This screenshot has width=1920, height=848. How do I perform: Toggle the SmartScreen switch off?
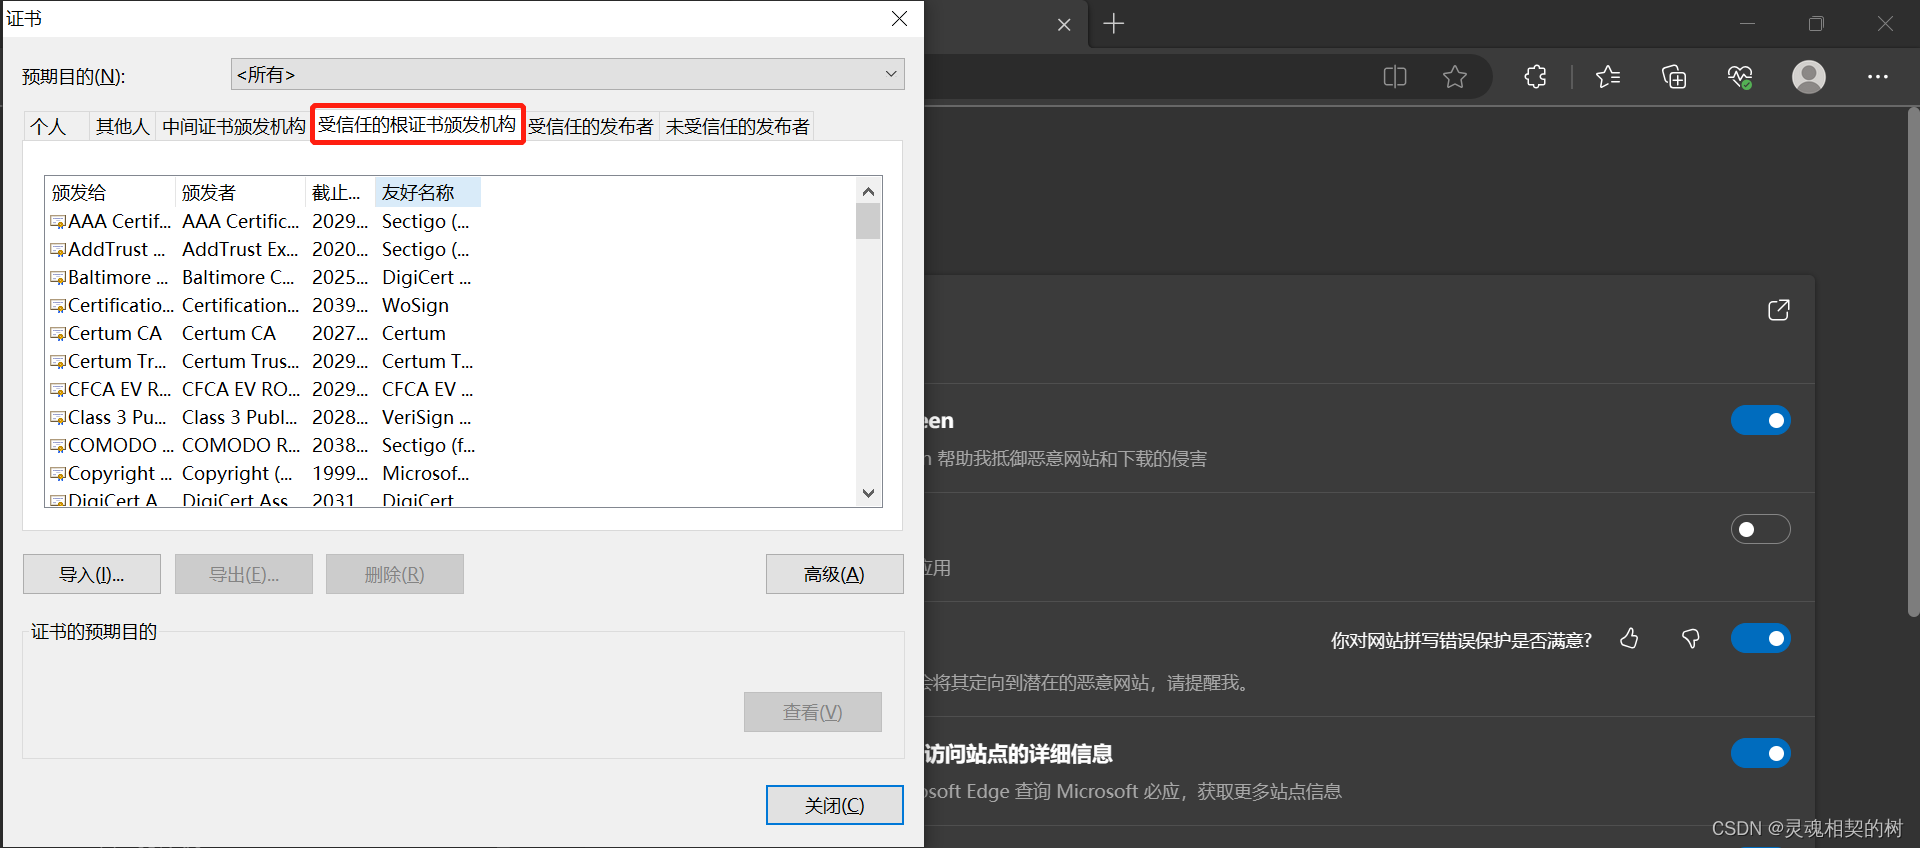[1761, 420]
